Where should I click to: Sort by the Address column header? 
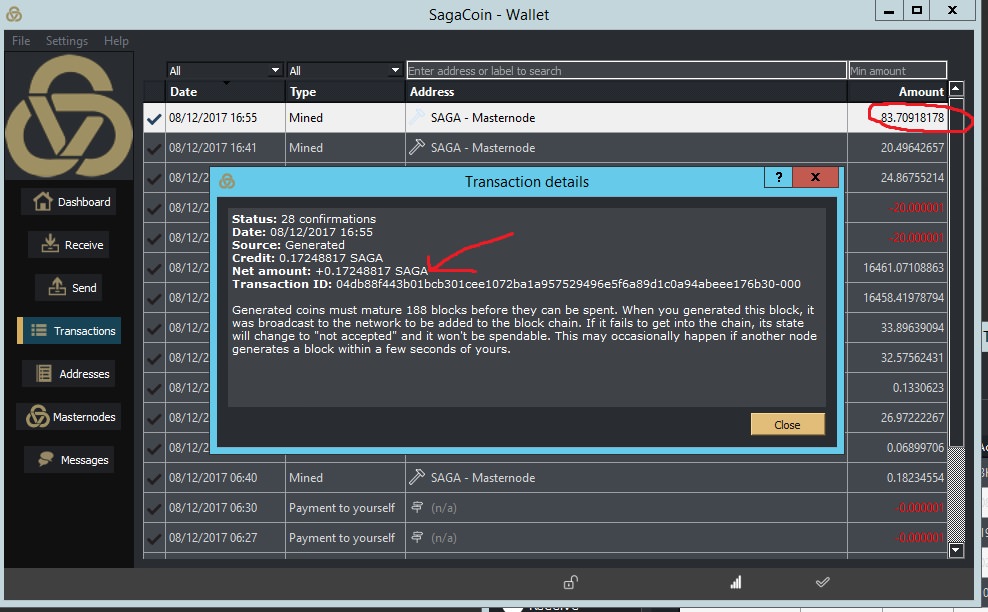626,92
